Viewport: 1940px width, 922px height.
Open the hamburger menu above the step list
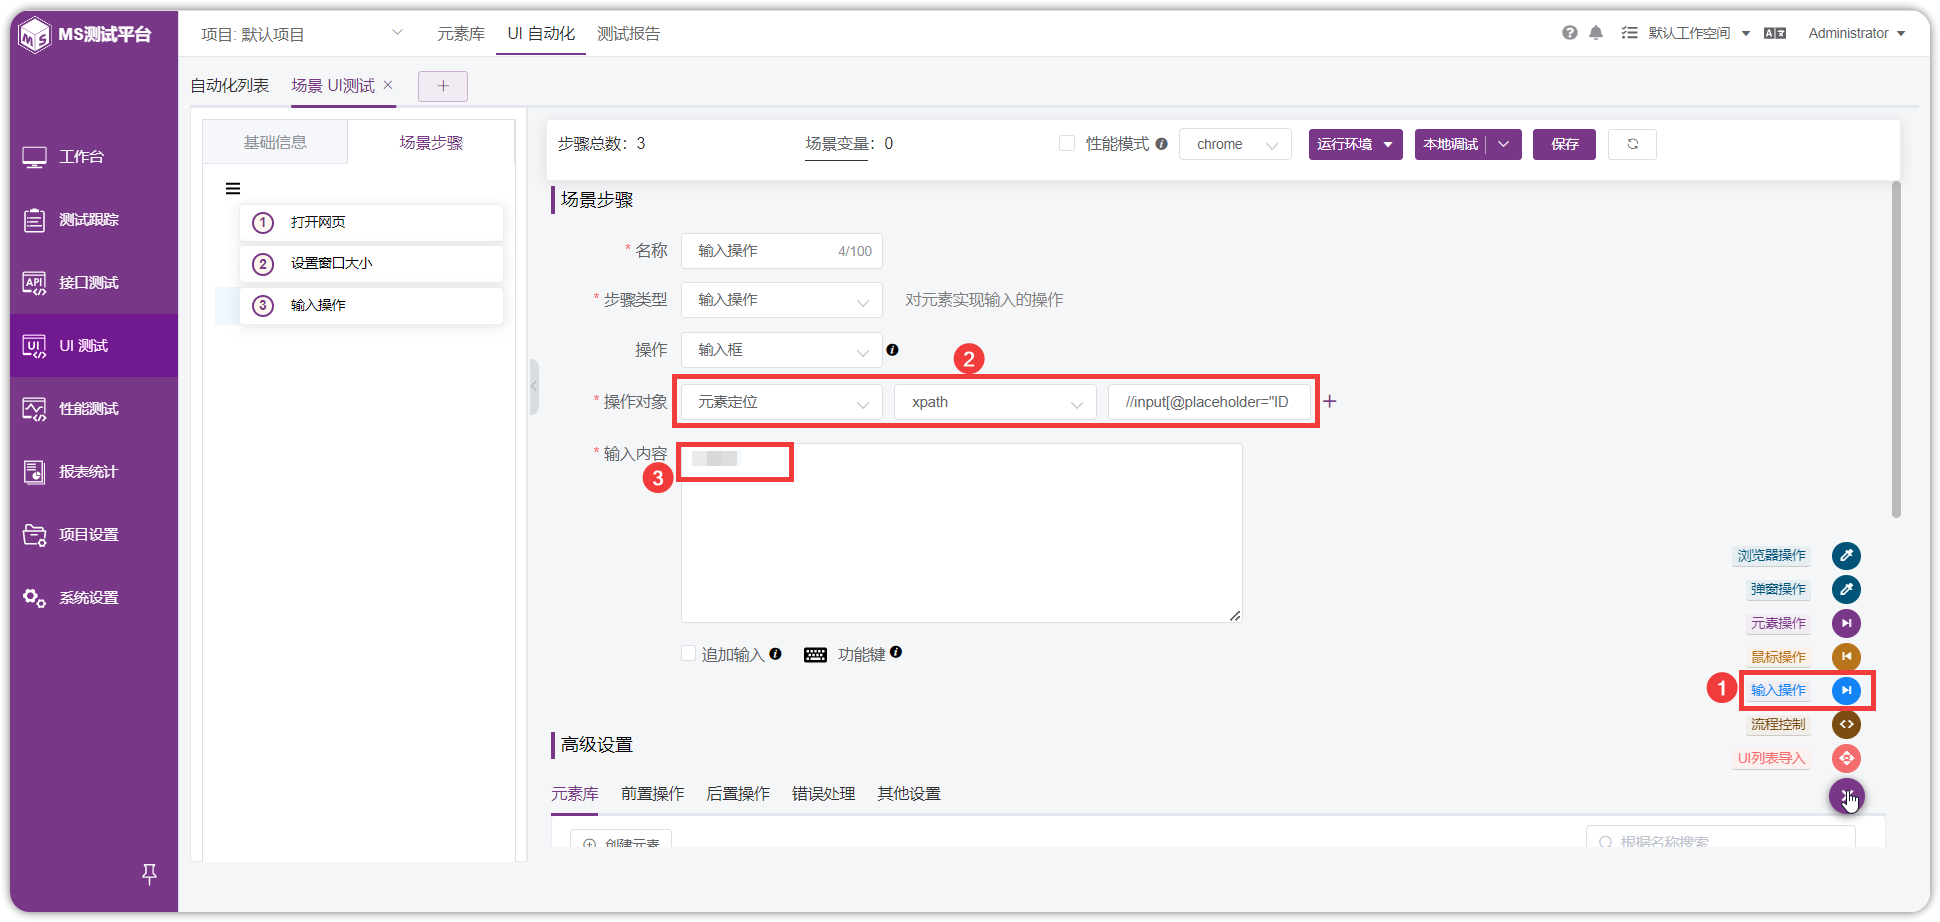(x=233, y=189)
